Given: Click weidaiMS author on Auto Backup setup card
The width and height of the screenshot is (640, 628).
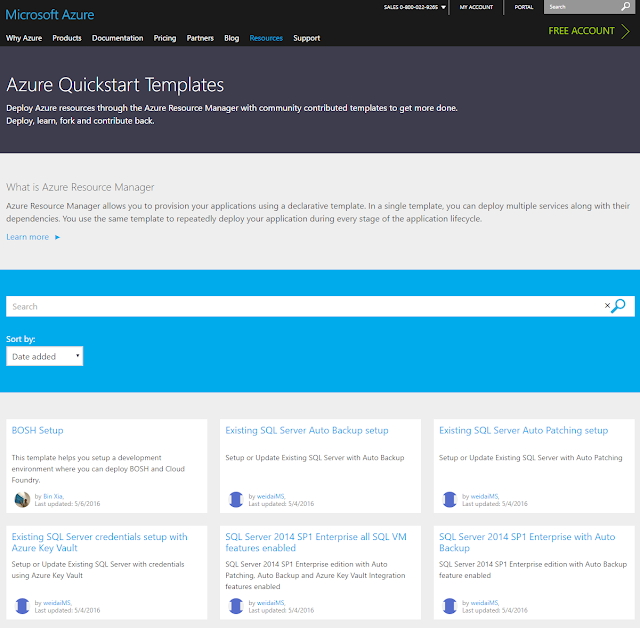Looking at the screenshot, I should [x=270, y=496].
